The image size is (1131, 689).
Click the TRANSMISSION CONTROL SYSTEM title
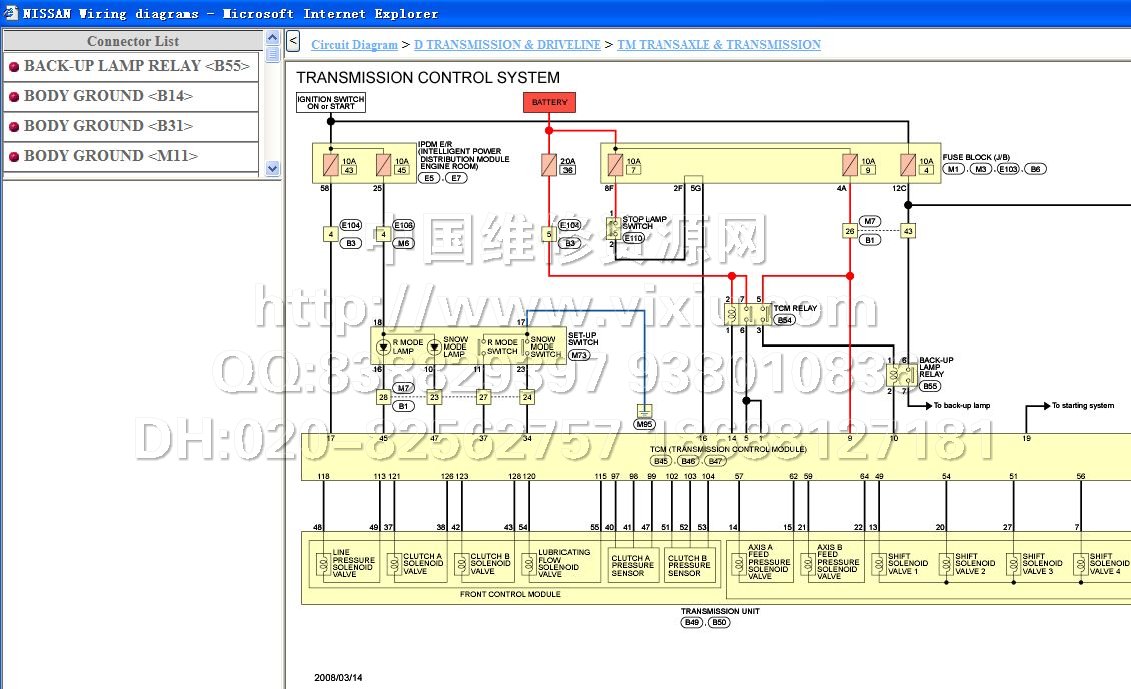(x=428, y=77)
